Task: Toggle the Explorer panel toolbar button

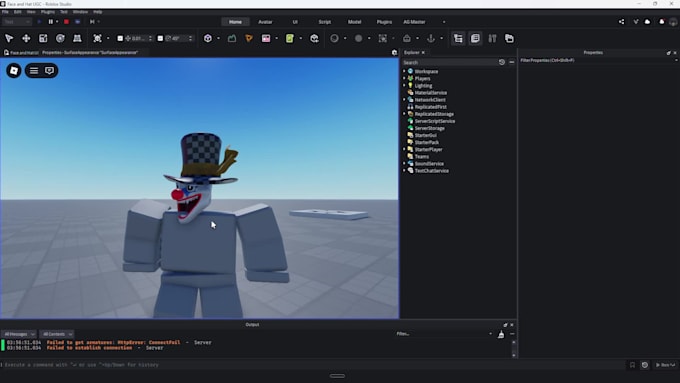Action: coord(458,39)
